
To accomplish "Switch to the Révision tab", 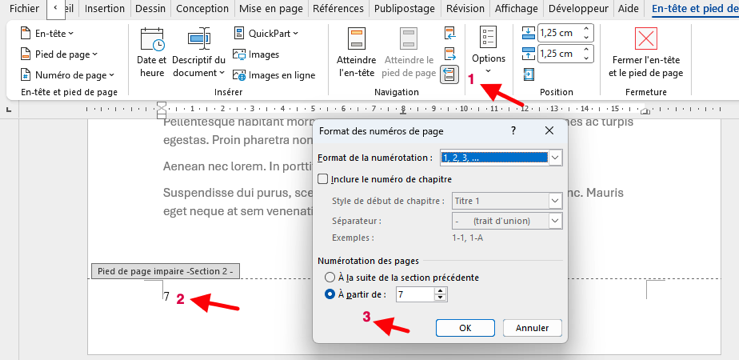I will click(465, 8).
